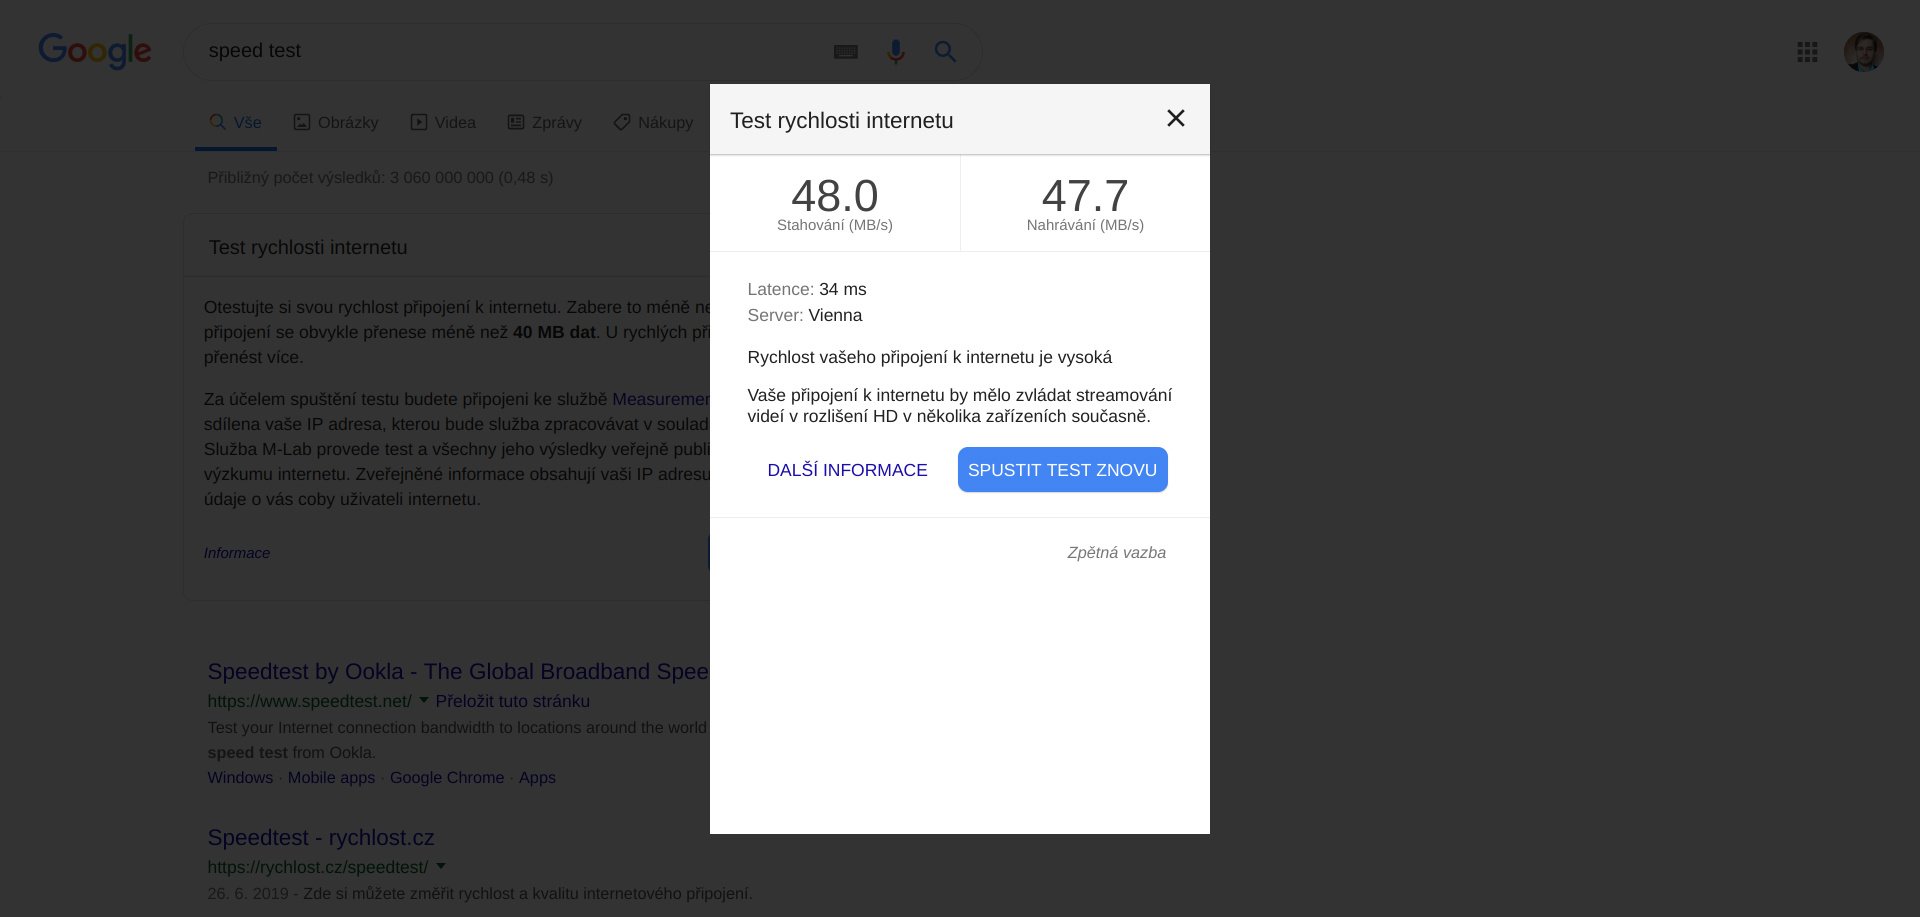Open the Windows sitelink
1920x917 pixels.
240,778
